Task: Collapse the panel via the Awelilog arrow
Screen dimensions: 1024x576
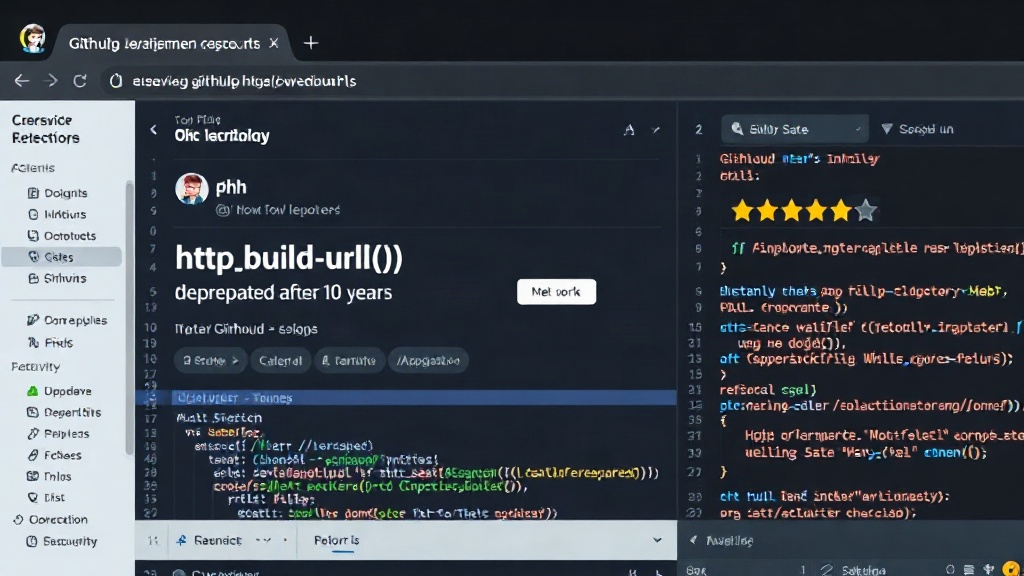Action: click(x=693, y=540)
